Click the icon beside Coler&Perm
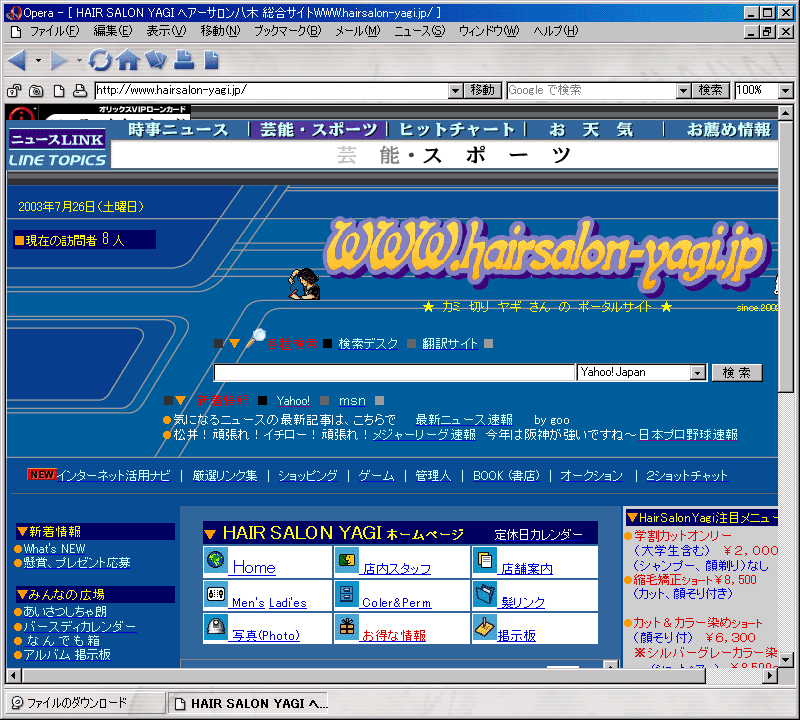The image size is (800, 720). (346, 593)
